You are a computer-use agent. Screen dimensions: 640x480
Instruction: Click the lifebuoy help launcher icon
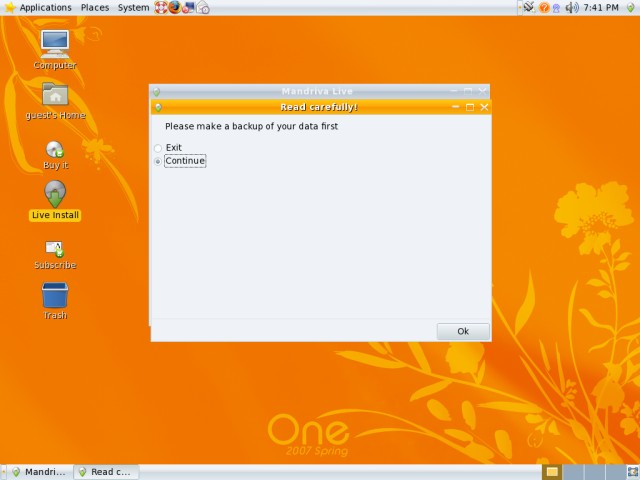(161, 7)
